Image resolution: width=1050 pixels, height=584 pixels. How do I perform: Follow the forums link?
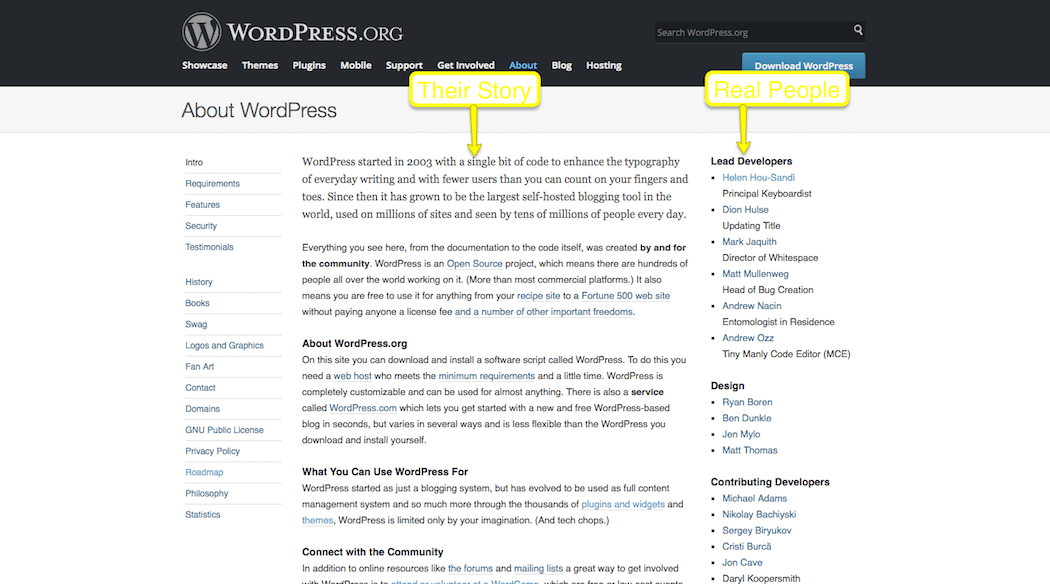pyautogui.click(x=470, y=569)
